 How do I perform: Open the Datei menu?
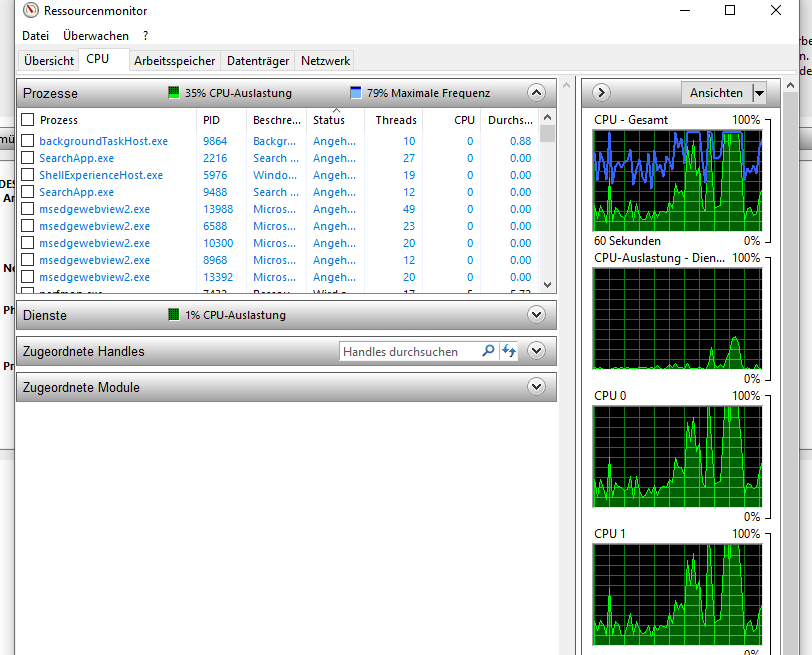pos(35,36)
